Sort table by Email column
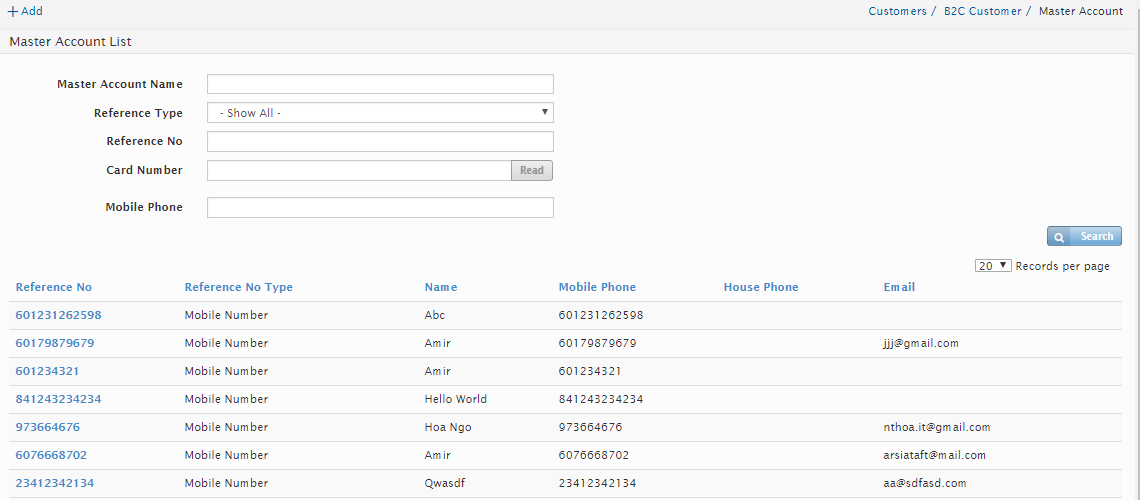The height and width of the screenshot is (500, 1140). click(899, 287)
